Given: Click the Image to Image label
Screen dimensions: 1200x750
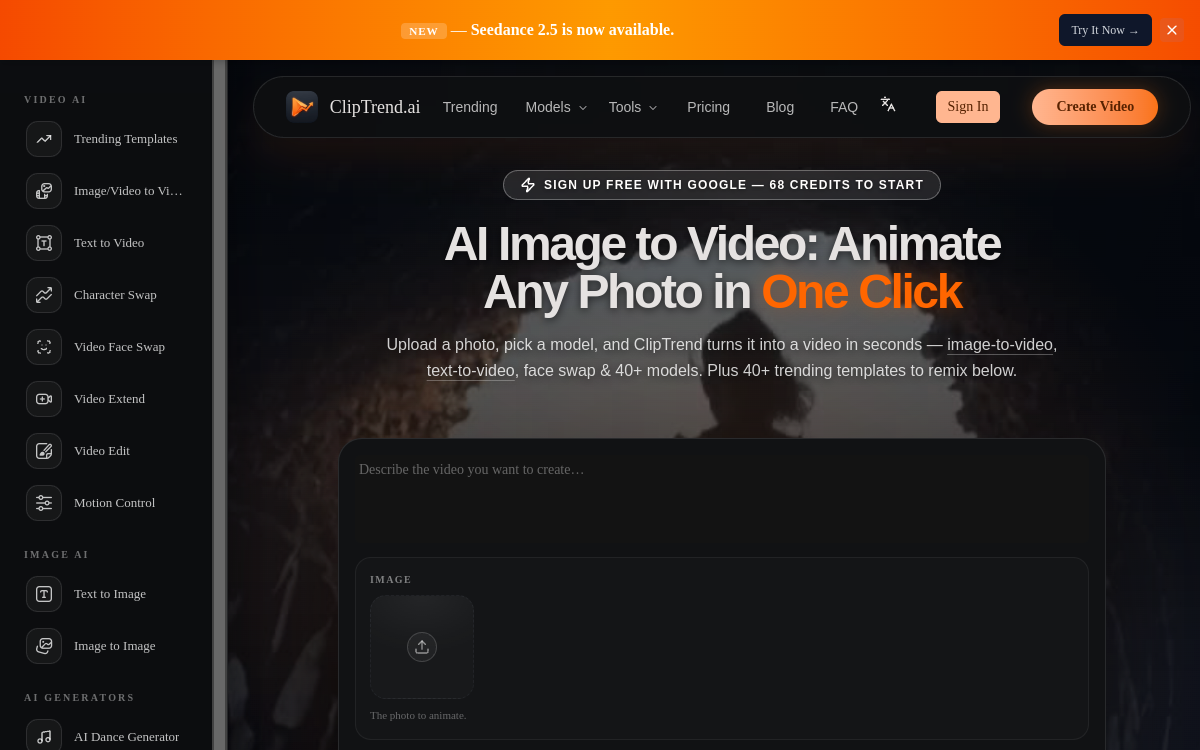Looking at the screenshot, I should point(115,646).
